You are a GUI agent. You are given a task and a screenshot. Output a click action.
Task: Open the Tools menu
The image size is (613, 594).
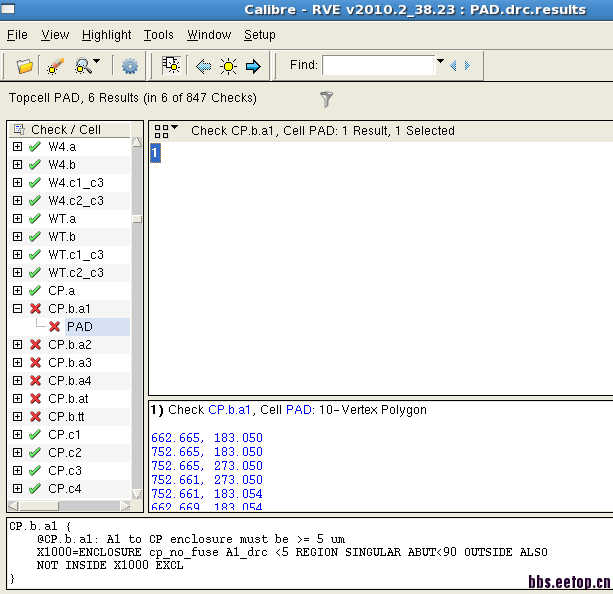pyautogui.click(x=158, y=35)
